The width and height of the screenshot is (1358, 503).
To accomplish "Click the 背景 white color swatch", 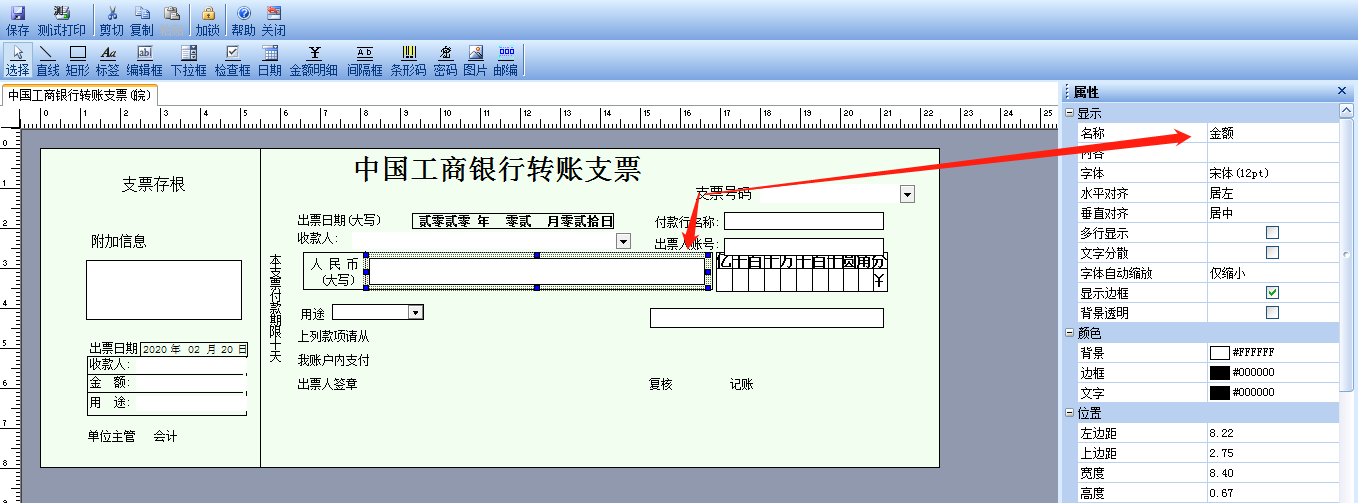I will pyautogui.click(x=1219, y=353).
